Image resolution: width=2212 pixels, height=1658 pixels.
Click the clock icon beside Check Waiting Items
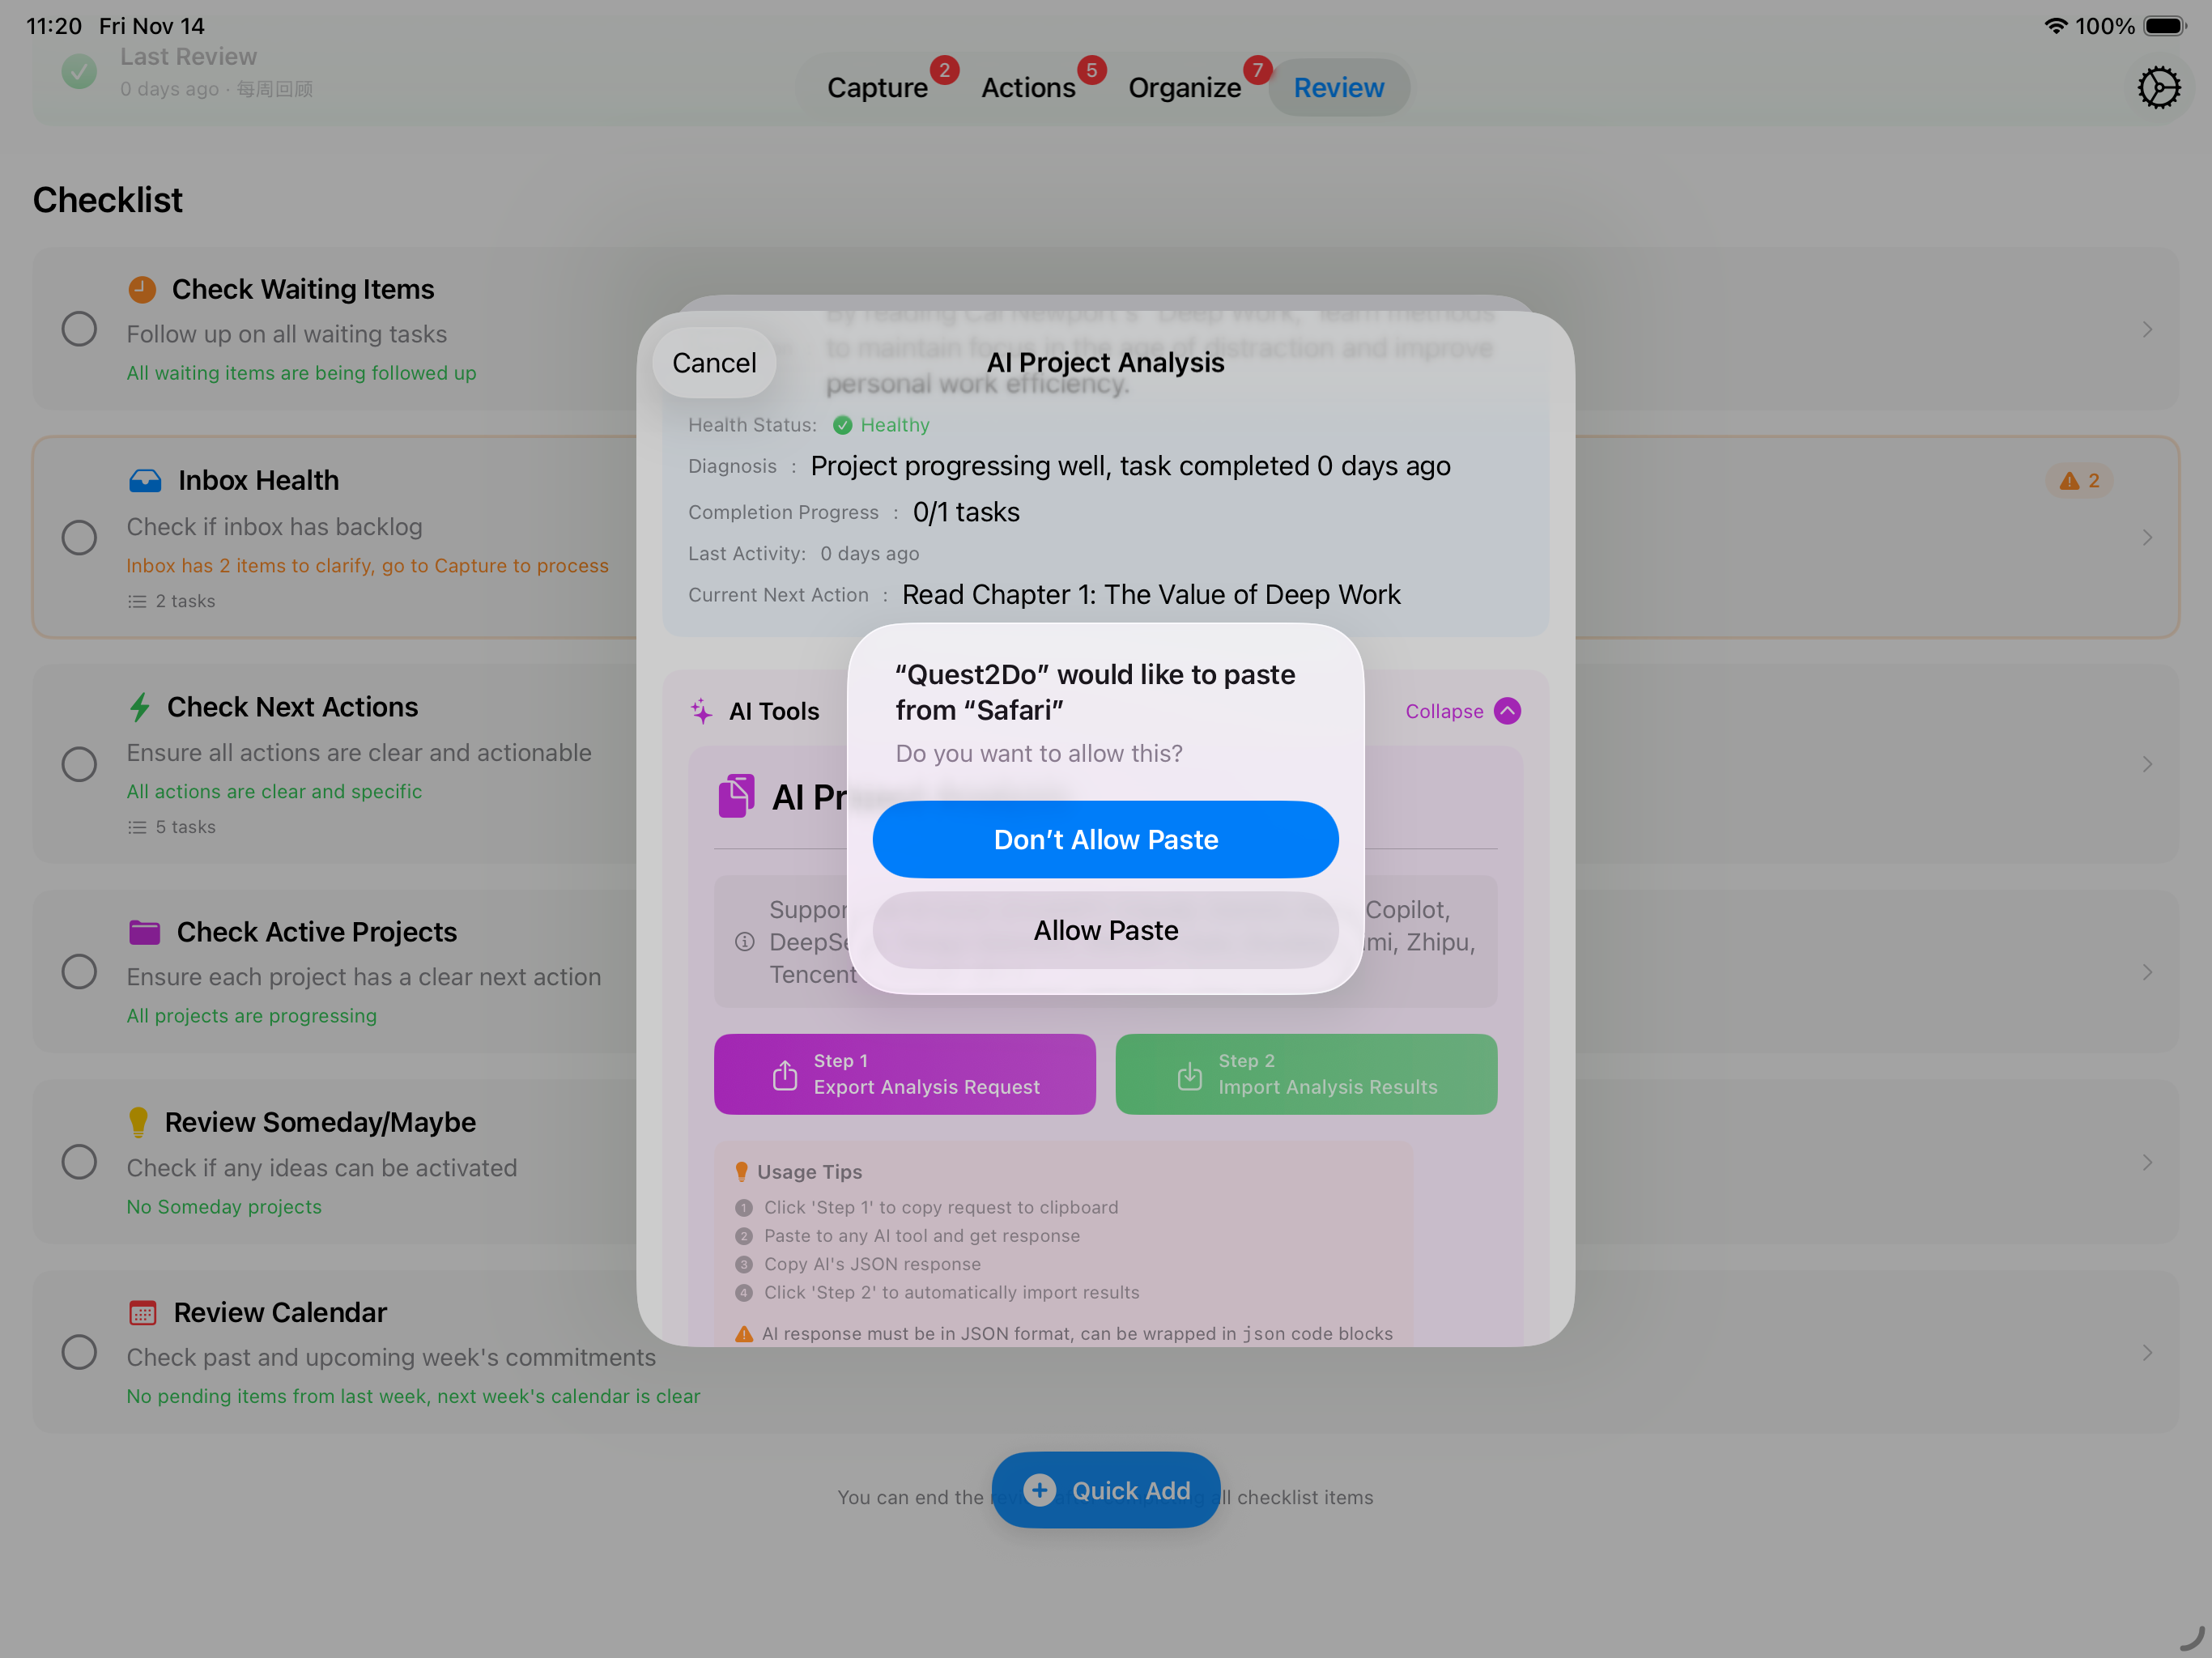coord(142,288)
